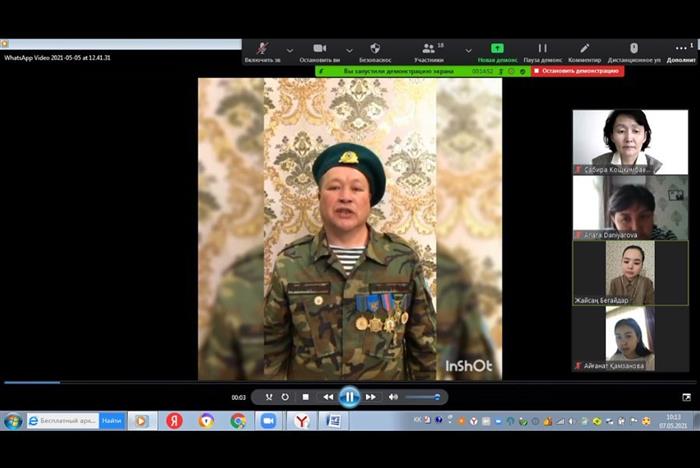Viewport: 700px width, 468px height.
Task: Expand audio options arrow next to microphone
Action: (290, 50)
